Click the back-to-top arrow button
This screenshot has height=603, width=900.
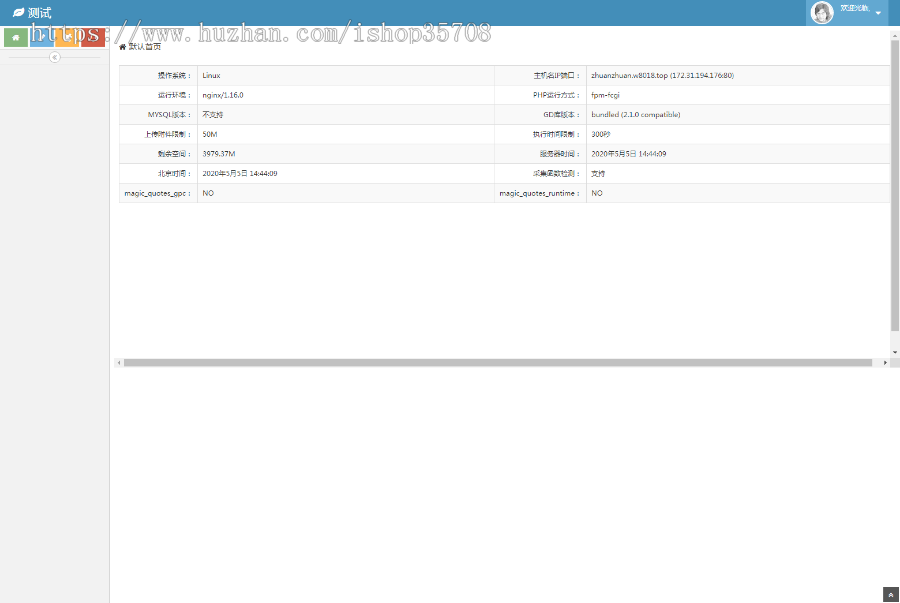[x=891, y=595]
